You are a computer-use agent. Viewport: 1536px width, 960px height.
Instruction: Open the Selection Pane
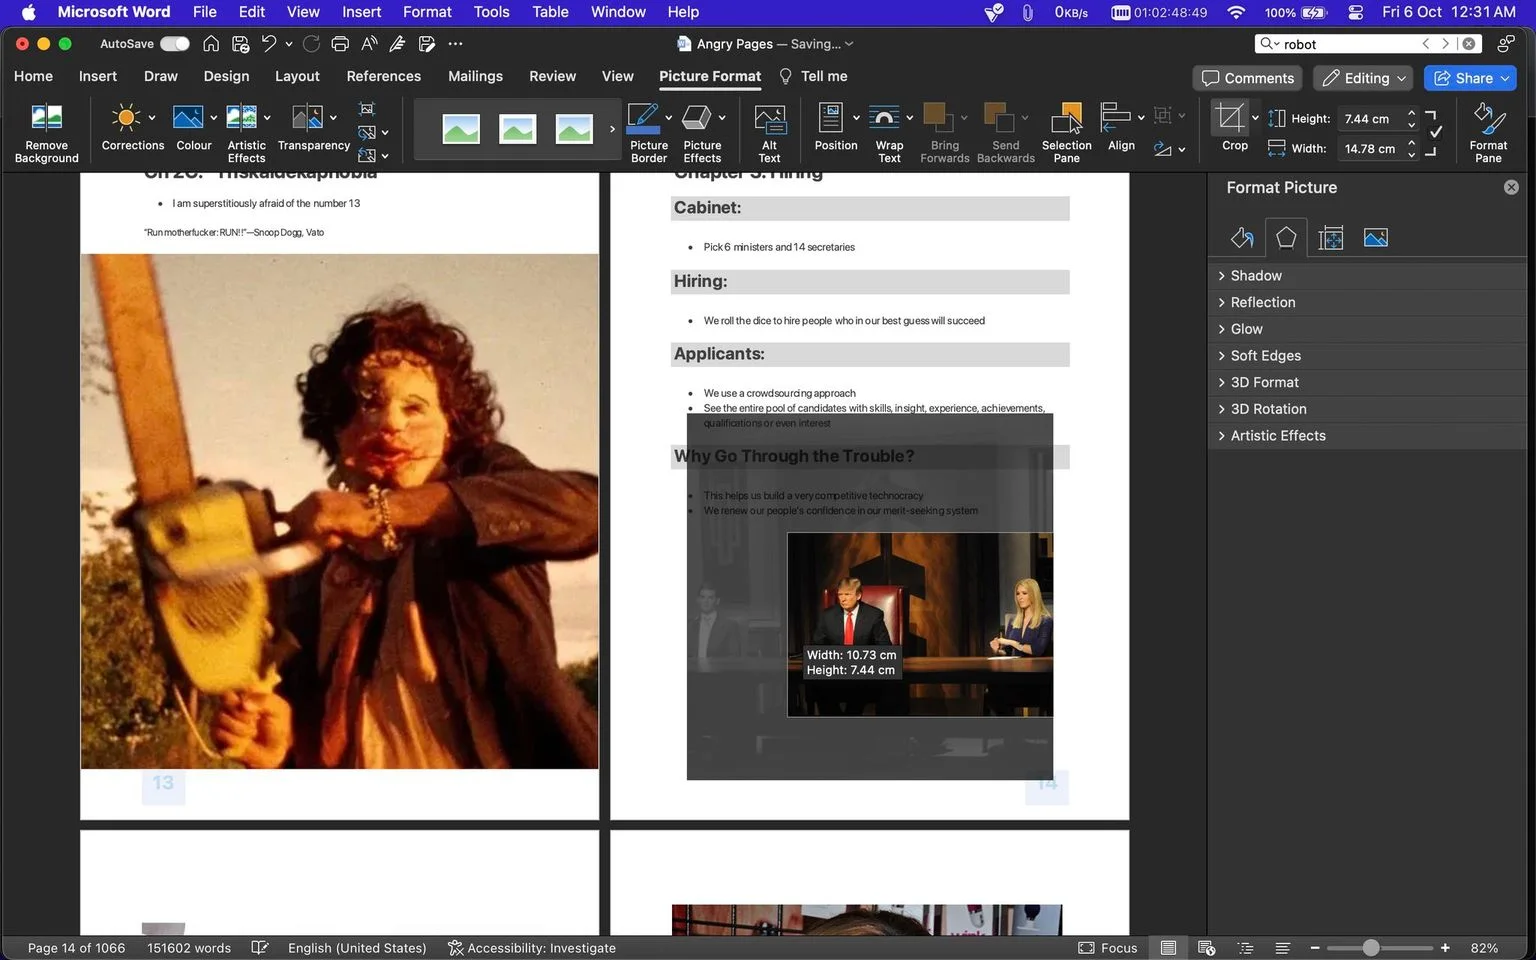click(x=1066, y=132)
